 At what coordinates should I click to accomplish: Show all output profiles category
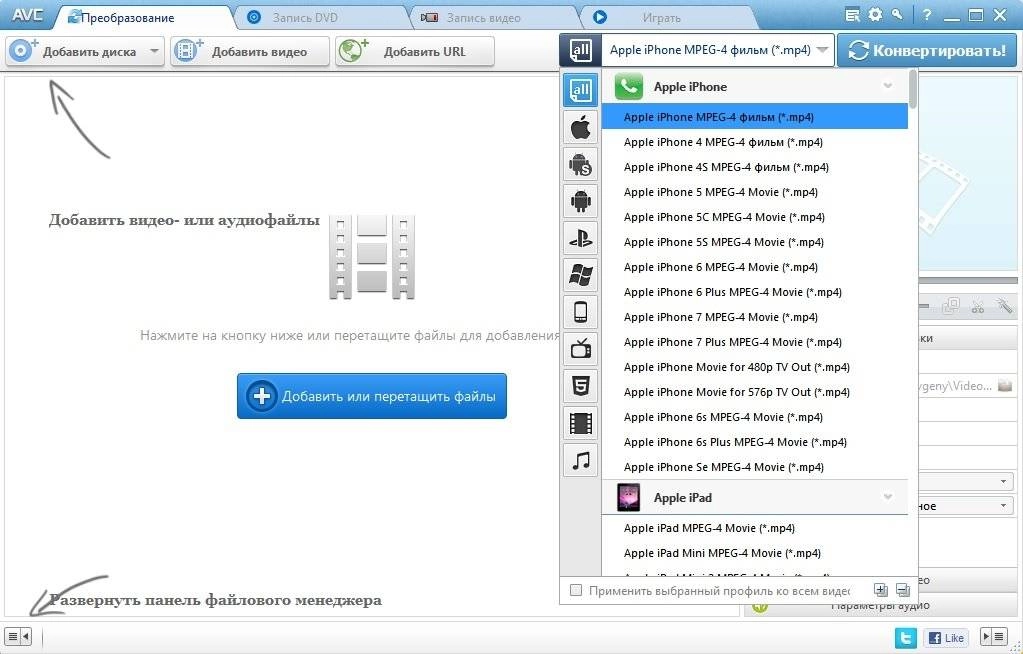click(580, 90)
